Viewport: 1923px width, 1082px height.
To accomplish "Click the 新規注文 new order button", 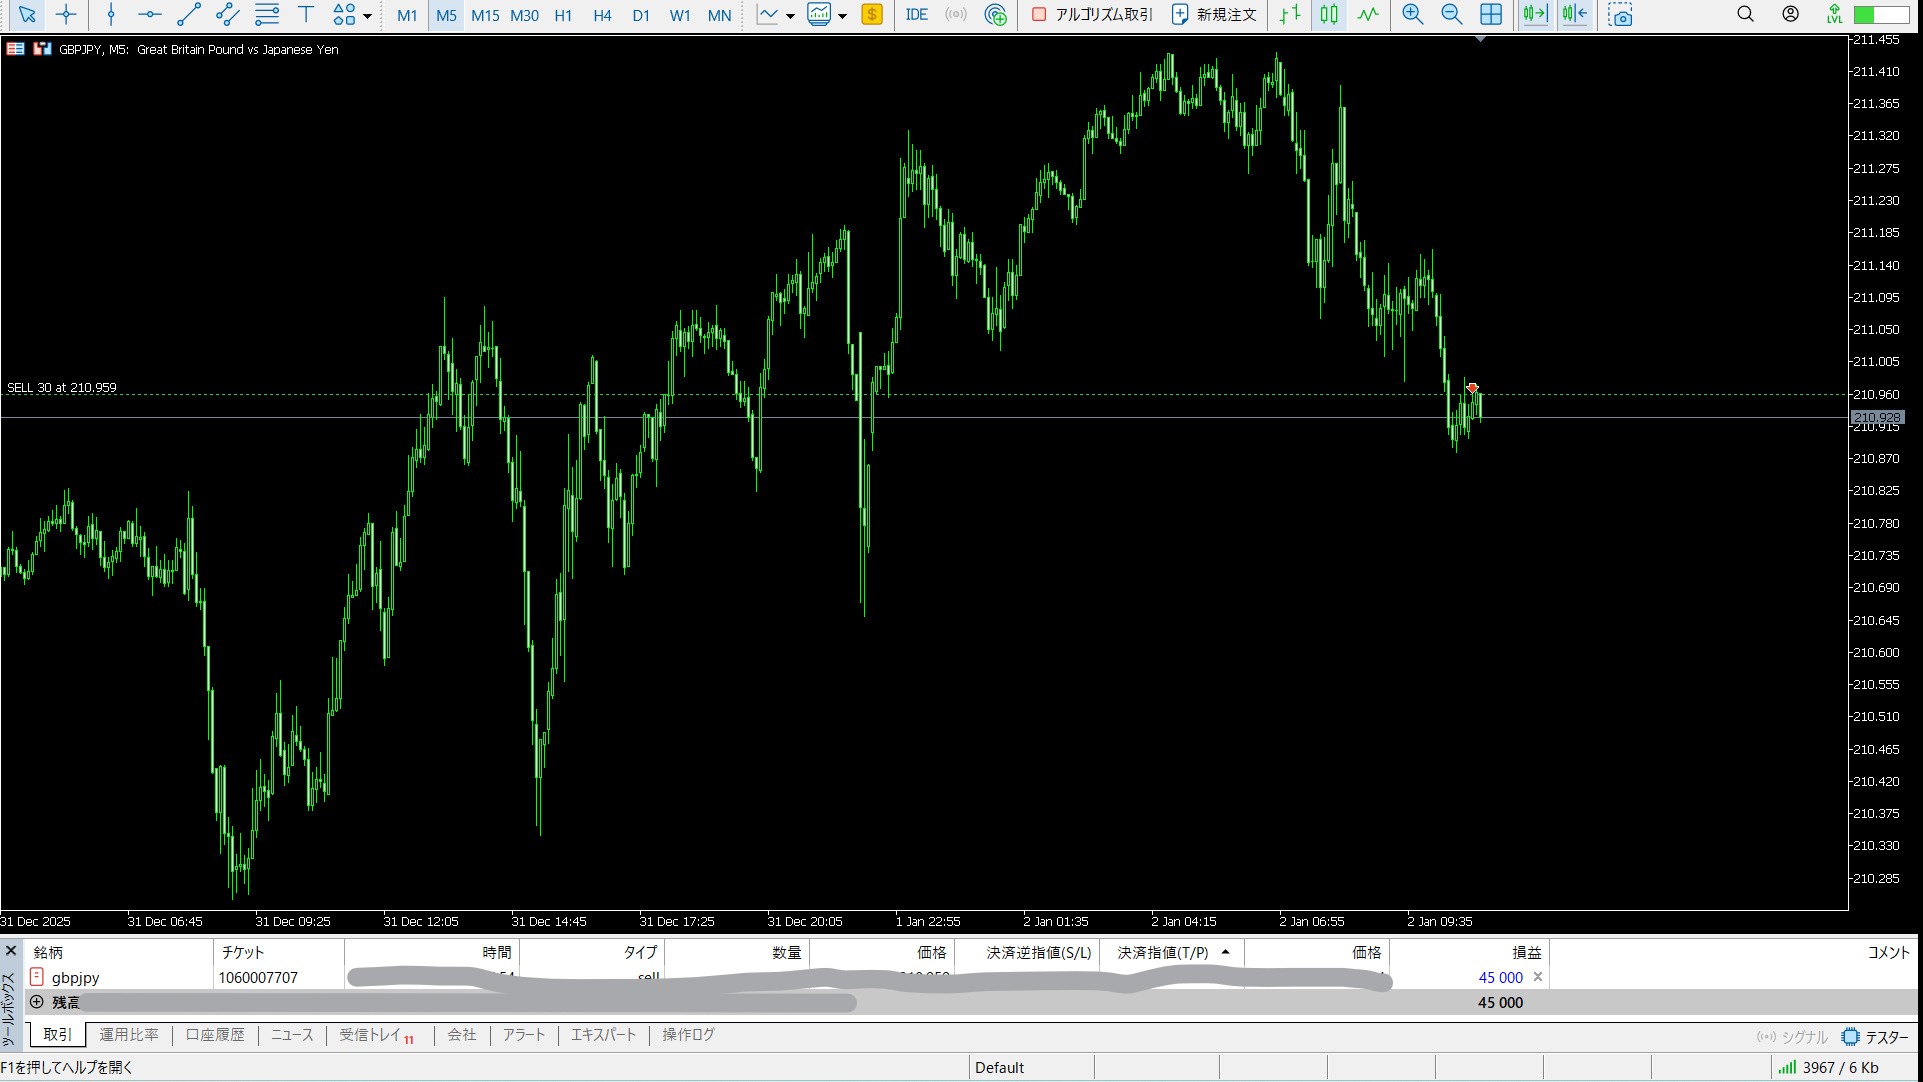I will pos(1214,14).
